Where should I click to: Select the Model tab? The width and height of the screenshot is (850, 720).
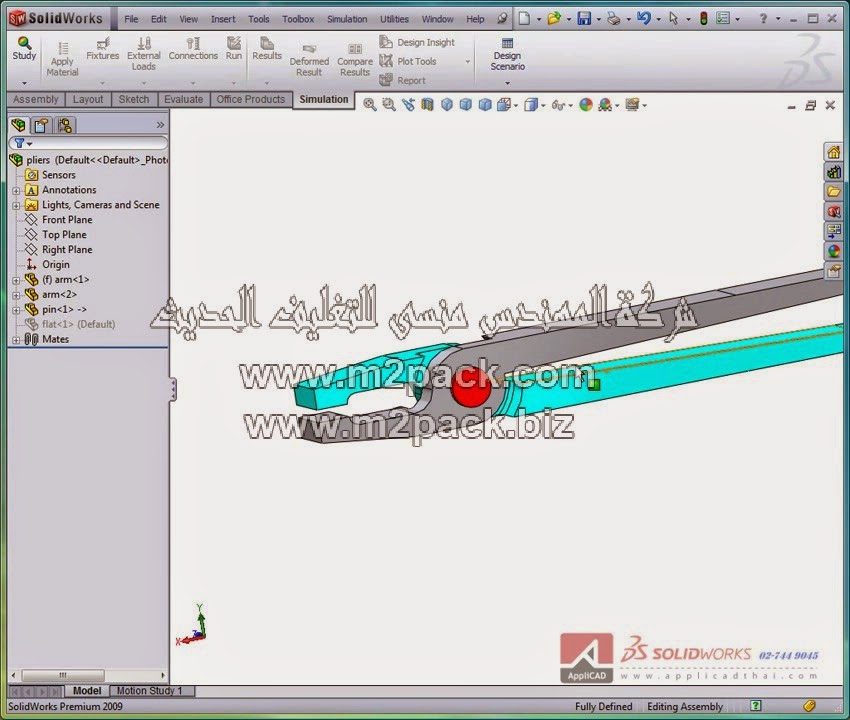(87, 691)
